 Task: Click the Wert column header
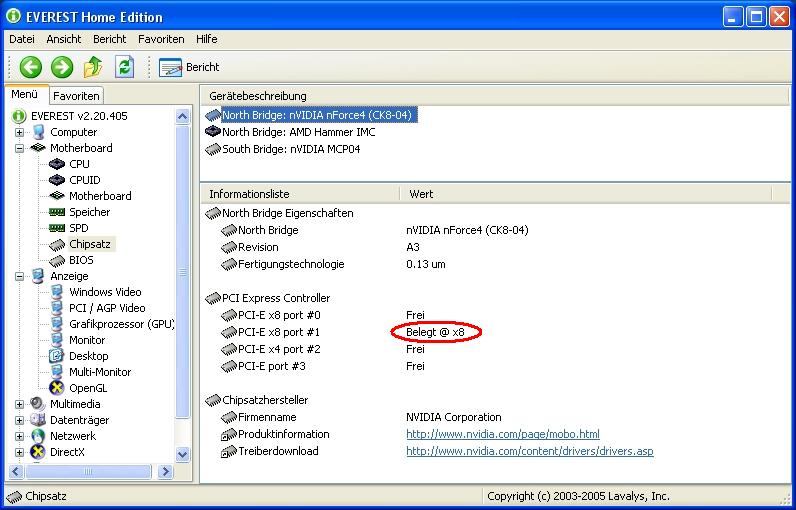(x=585, y=194)
